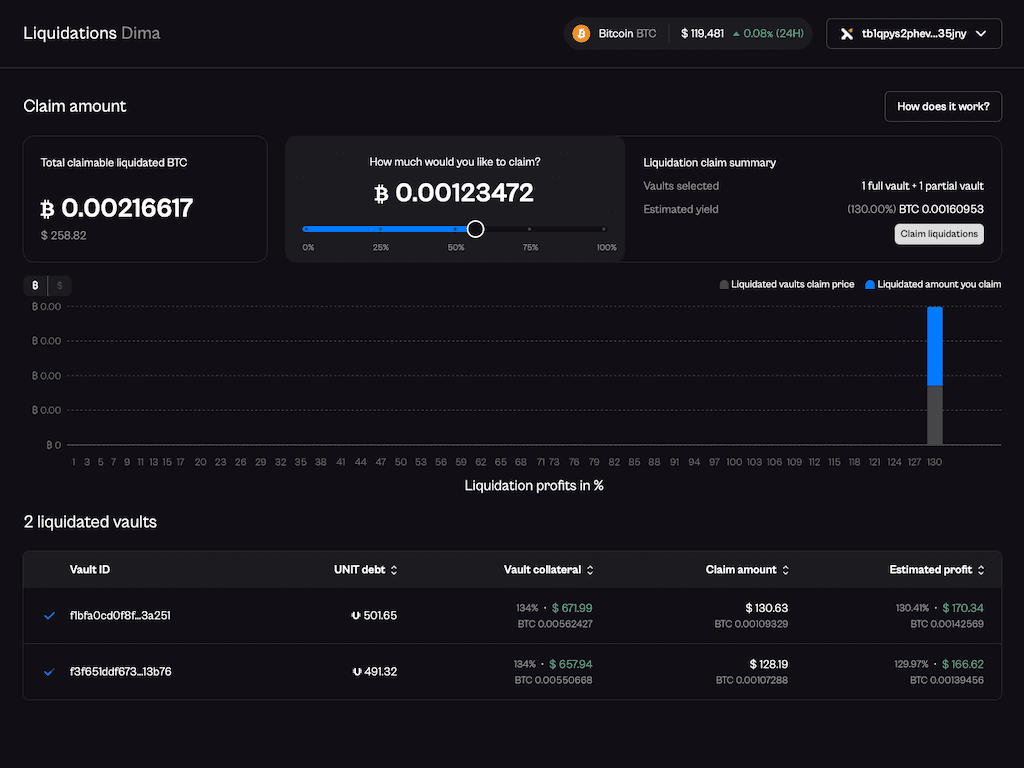
Task: Click the gray 'Liquidated vaults claim price' legend icon
Action: pos(724,285)
